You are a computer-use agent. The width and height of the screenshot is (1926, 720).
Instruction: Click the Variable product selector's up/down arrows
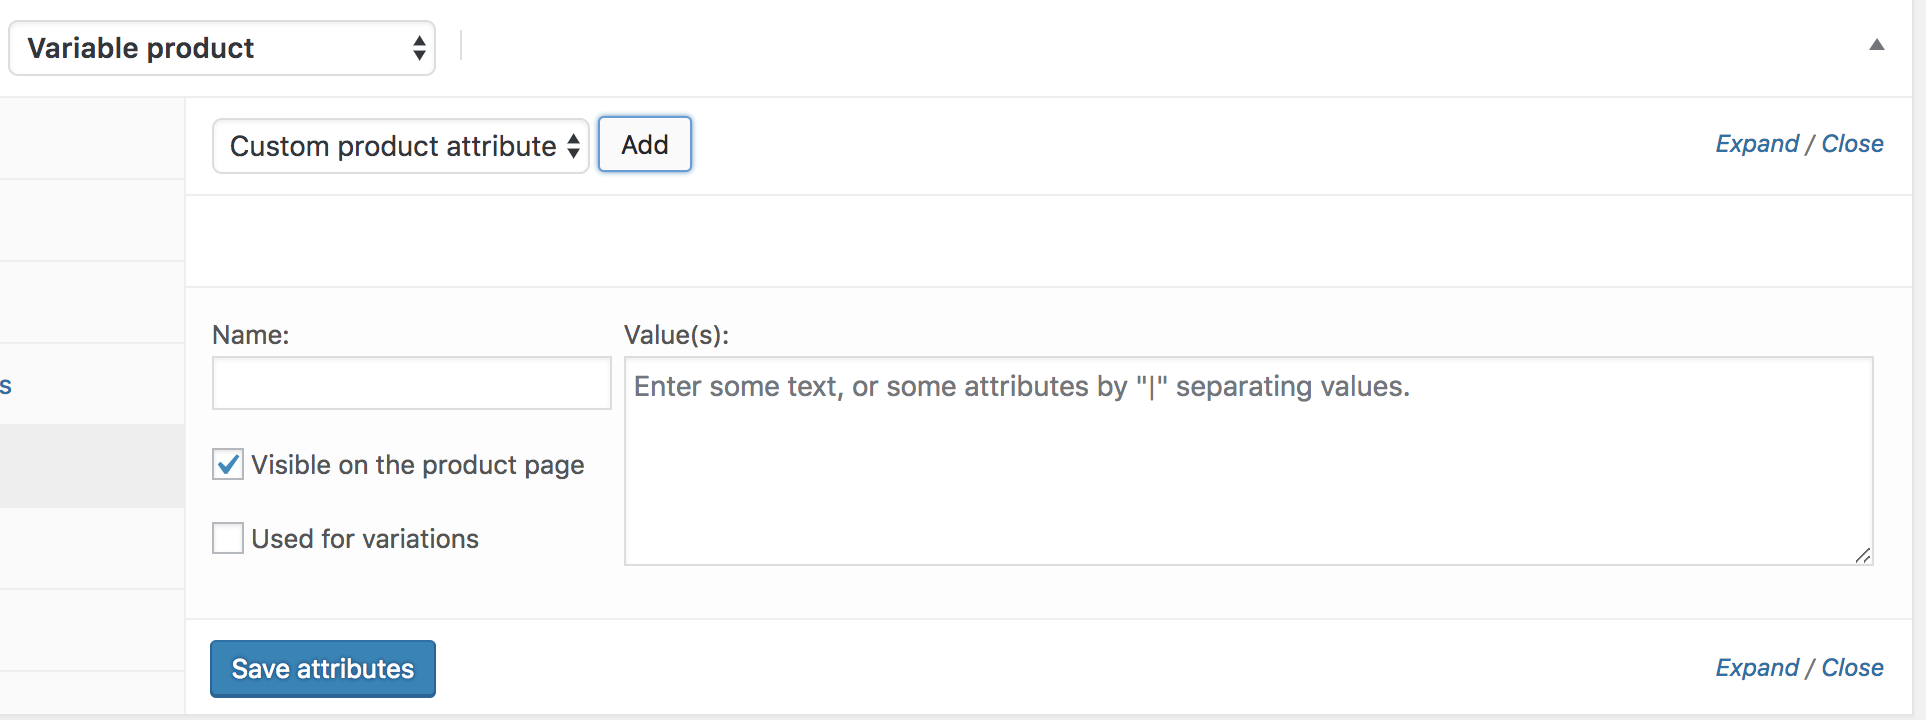tap(418, 47)
